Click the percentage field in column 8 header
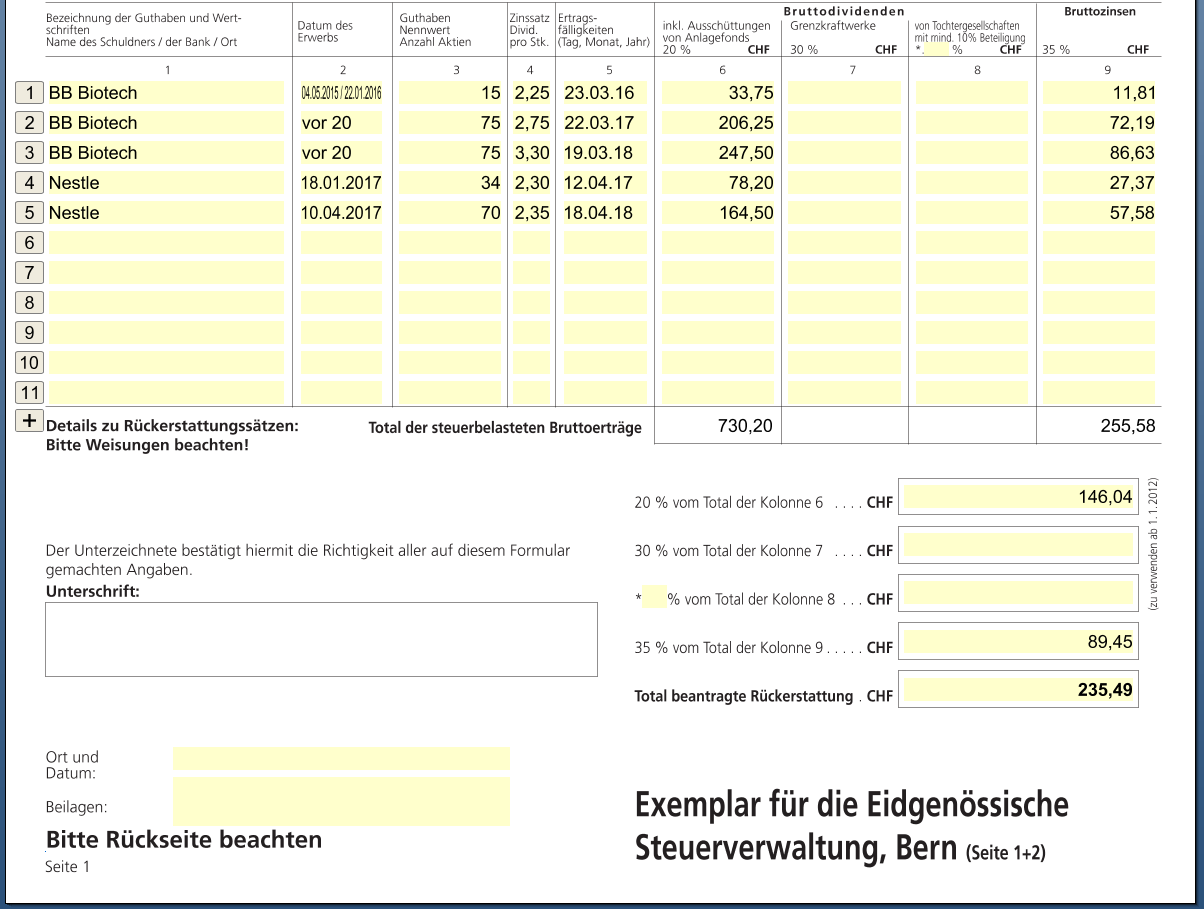This screenshot has width=1204, height=909. (x=937, y=48)
